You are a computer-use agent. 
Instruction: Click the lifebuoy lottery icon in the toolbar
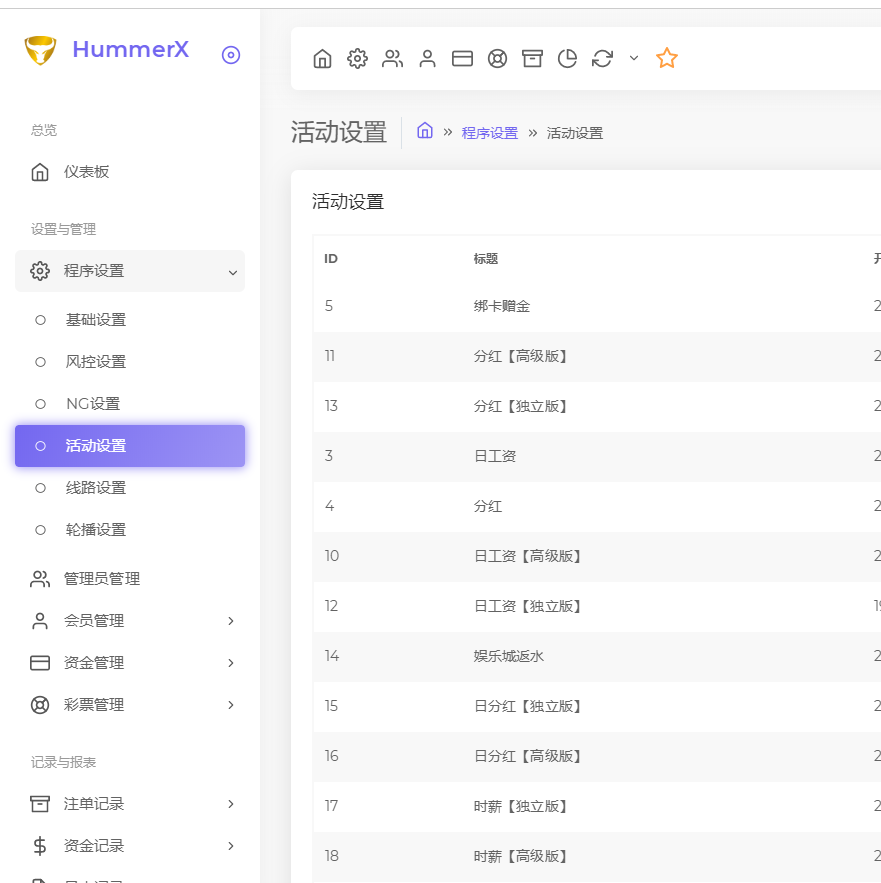(x=497, y=58)
